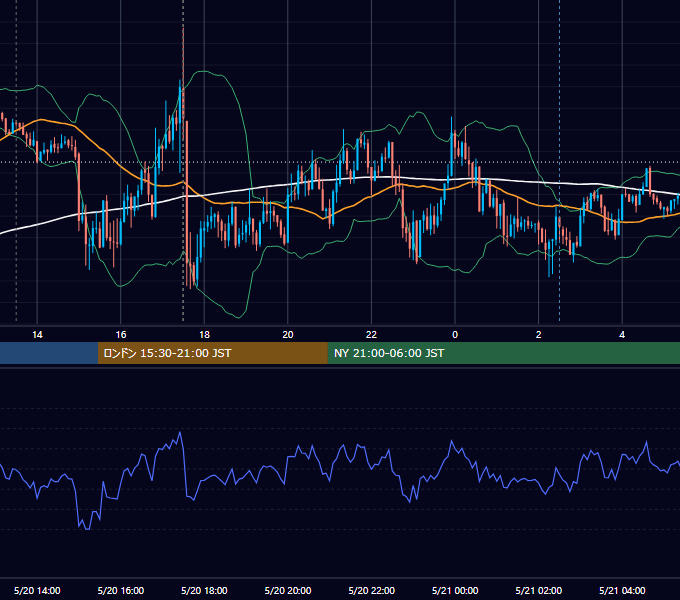
Task: Click the blue session bar before ロンドン
Action: [49, 353]
